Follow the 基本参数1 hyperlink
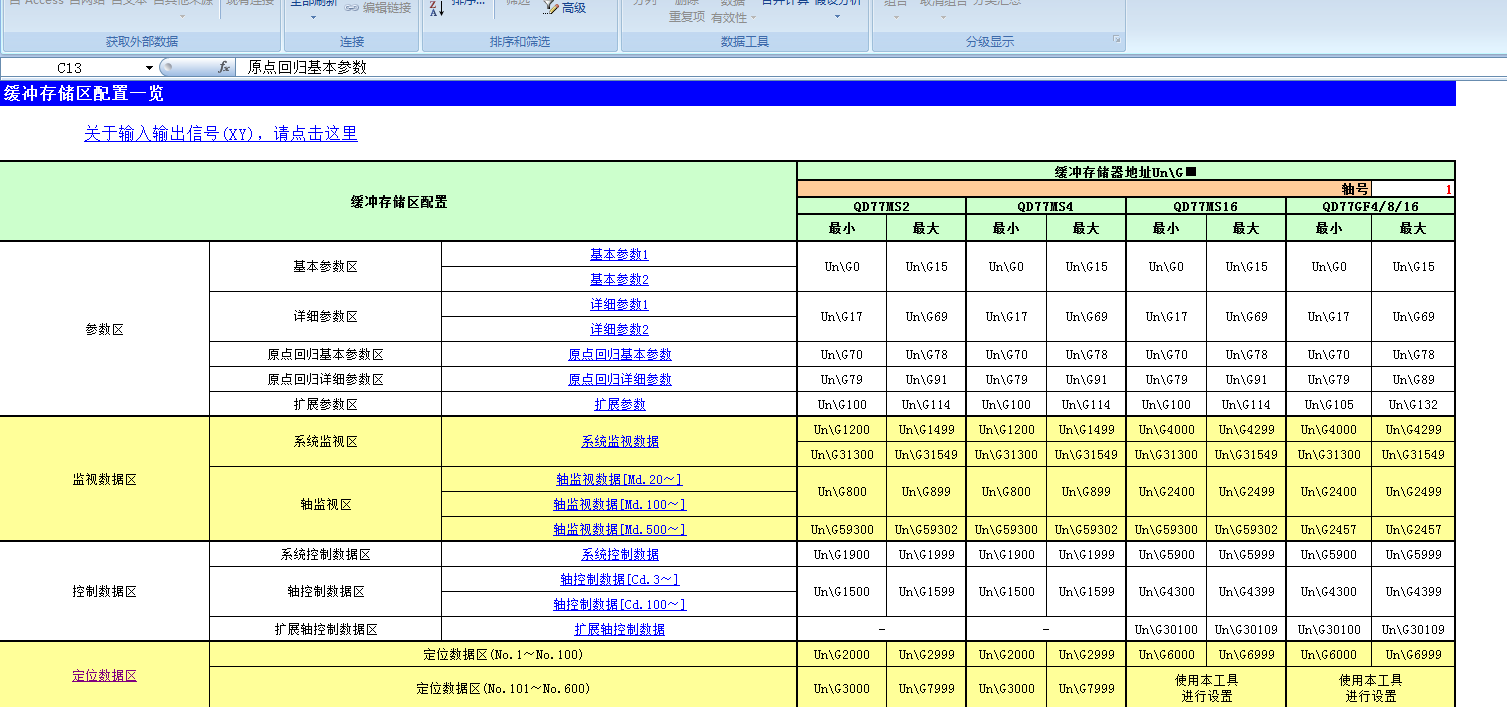 point(619,255)
